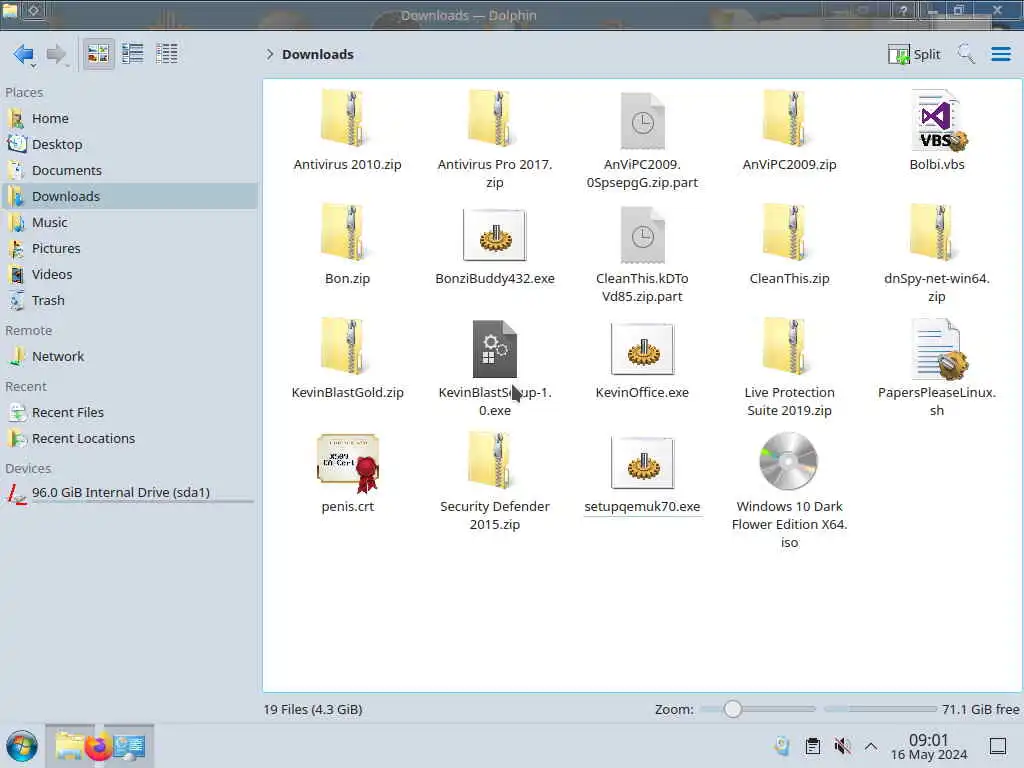The width and height of the screenshot is (1024, 768).
Task: Select KevinOffice.exe file
Action: pos(642,358)
